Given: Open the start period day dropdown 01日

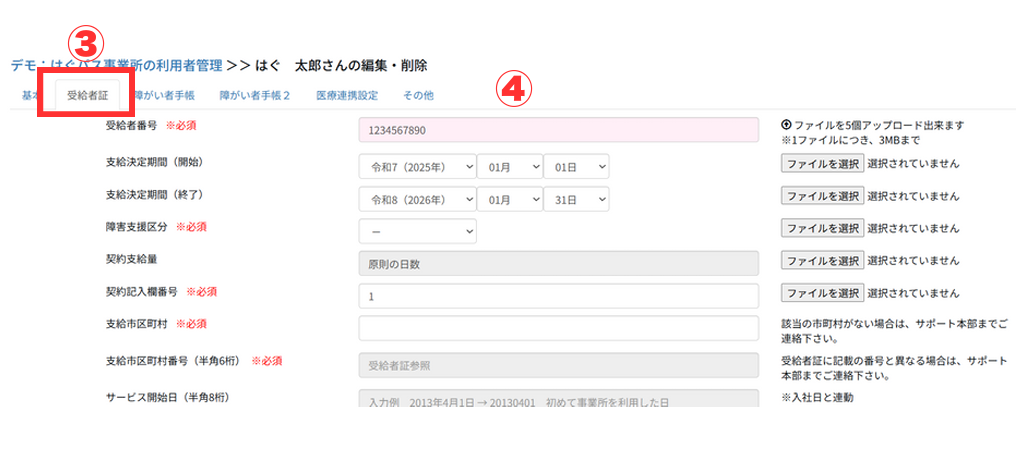Looking at the screenshot, I should click(575, 166).
